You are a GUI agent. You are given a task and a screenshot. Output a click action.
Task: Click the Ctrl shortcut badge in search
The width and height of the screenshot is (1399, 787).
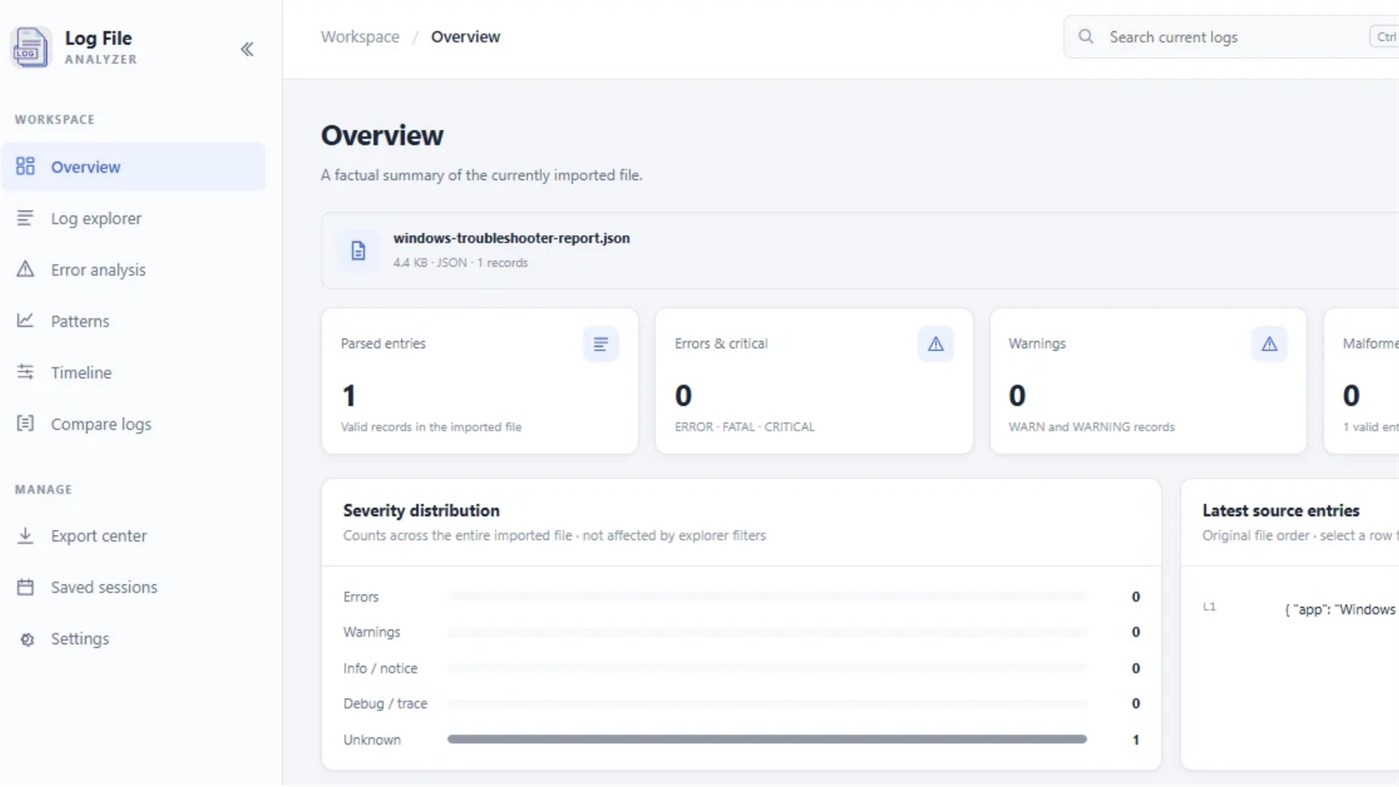click(1385, 37)
